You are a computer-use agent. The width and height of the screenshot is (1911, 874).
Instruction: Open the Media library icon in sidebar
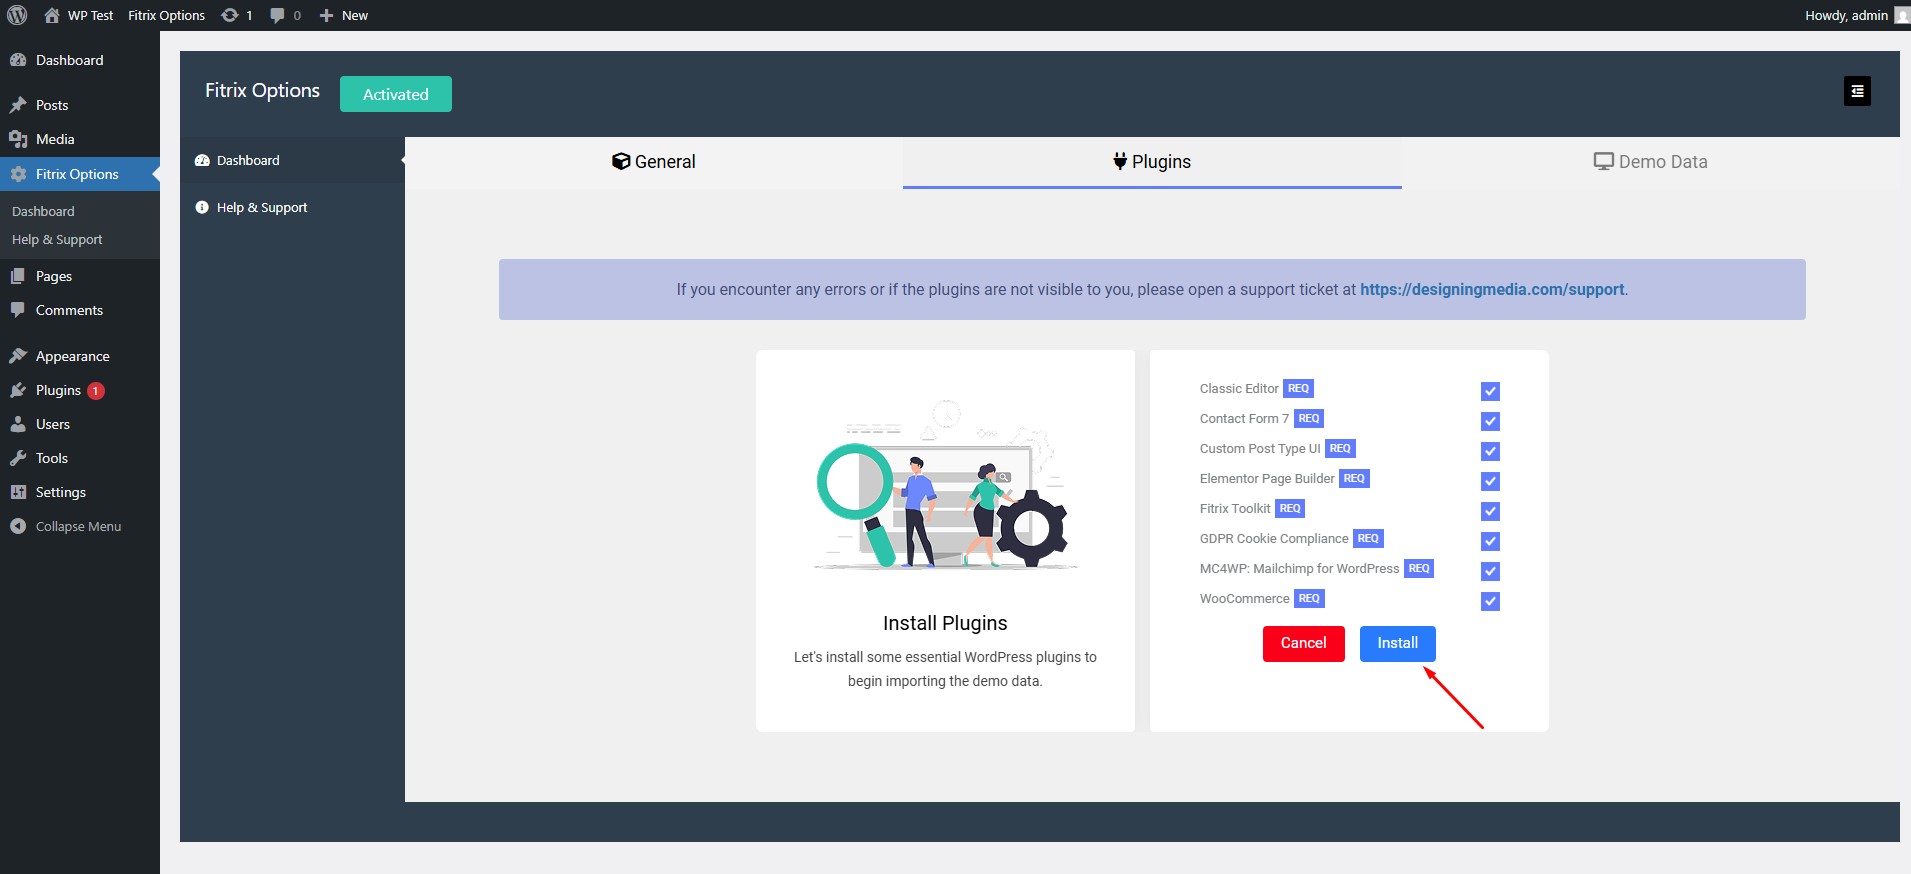point(18,139)
